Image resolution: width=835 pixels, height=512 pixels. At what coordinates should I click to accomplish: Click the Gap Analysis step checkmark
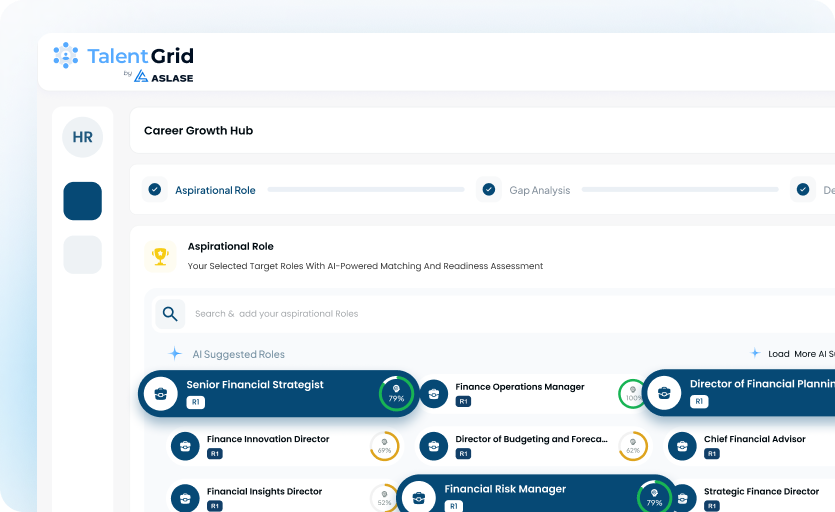point(489,189)
